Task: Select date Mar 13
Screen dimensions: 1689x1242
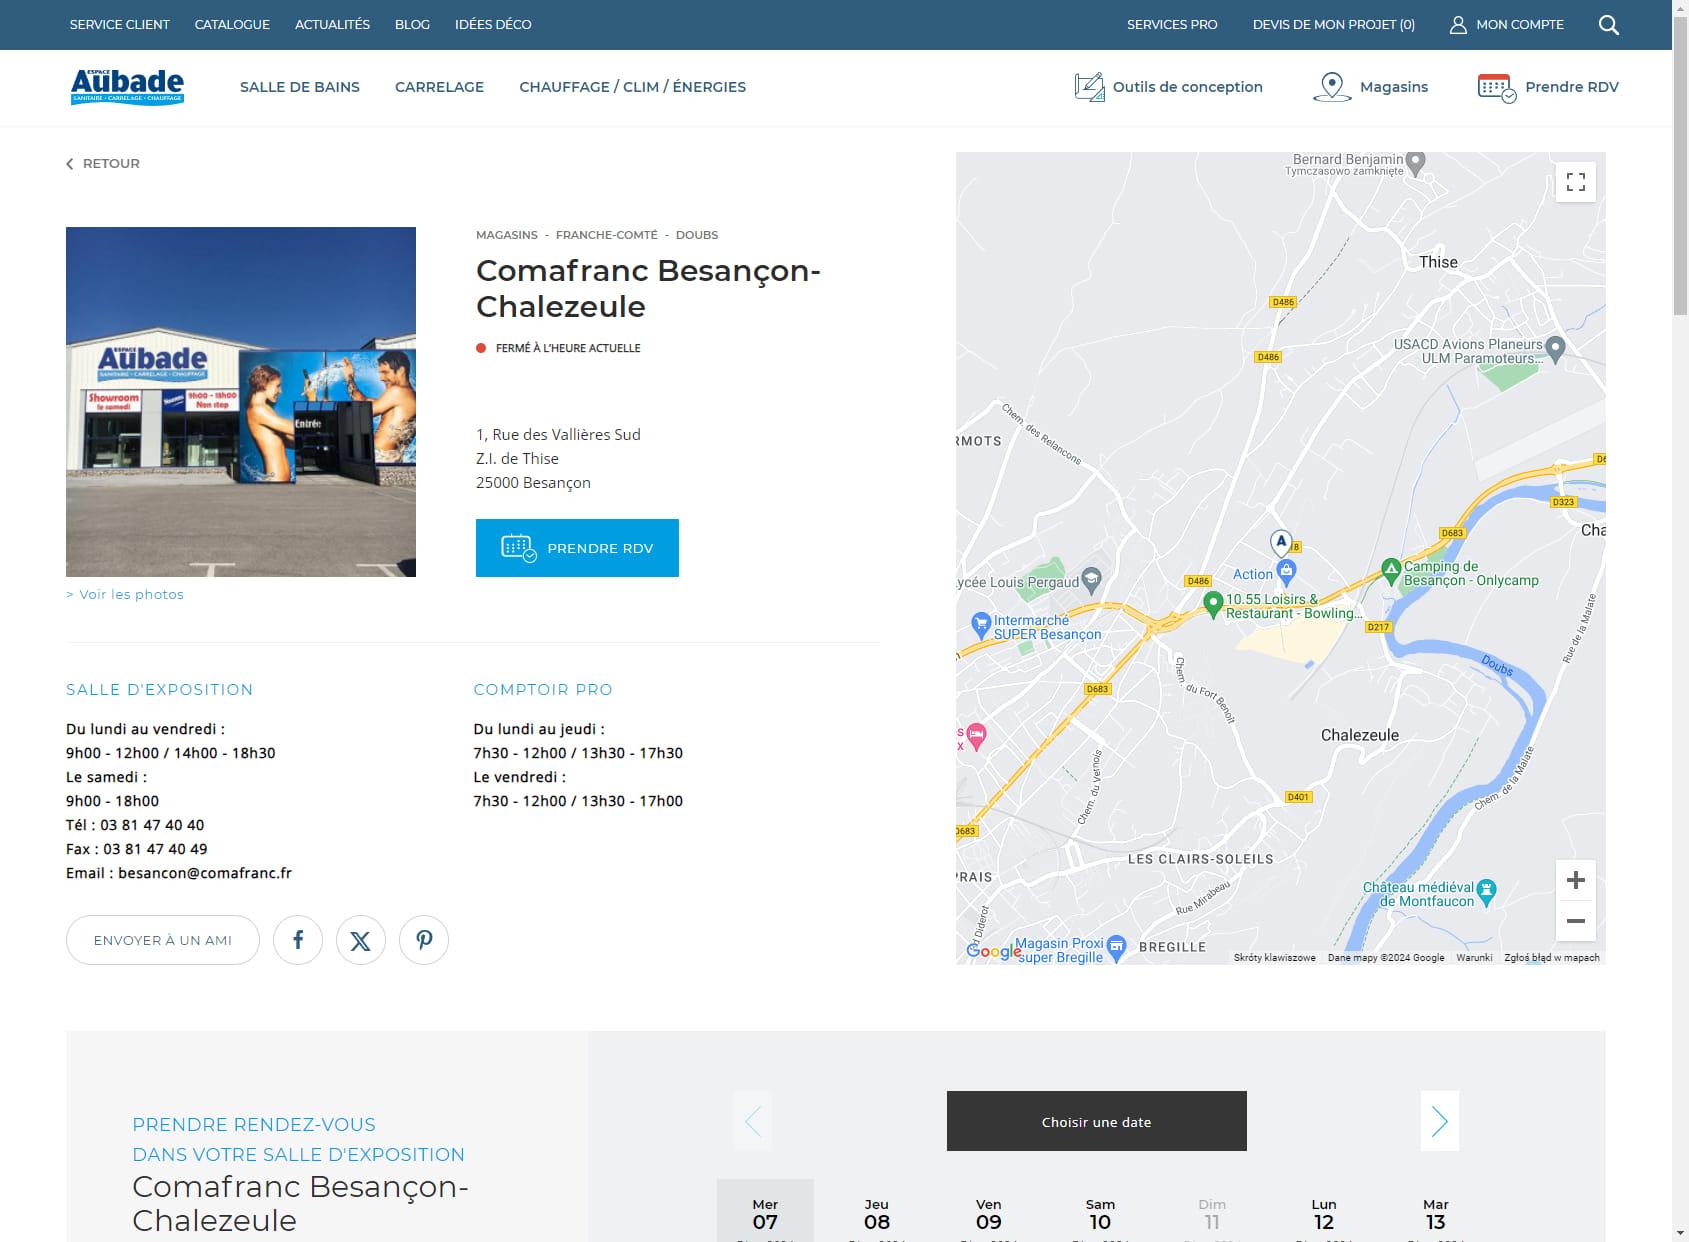Action: coord(1436,1212)
